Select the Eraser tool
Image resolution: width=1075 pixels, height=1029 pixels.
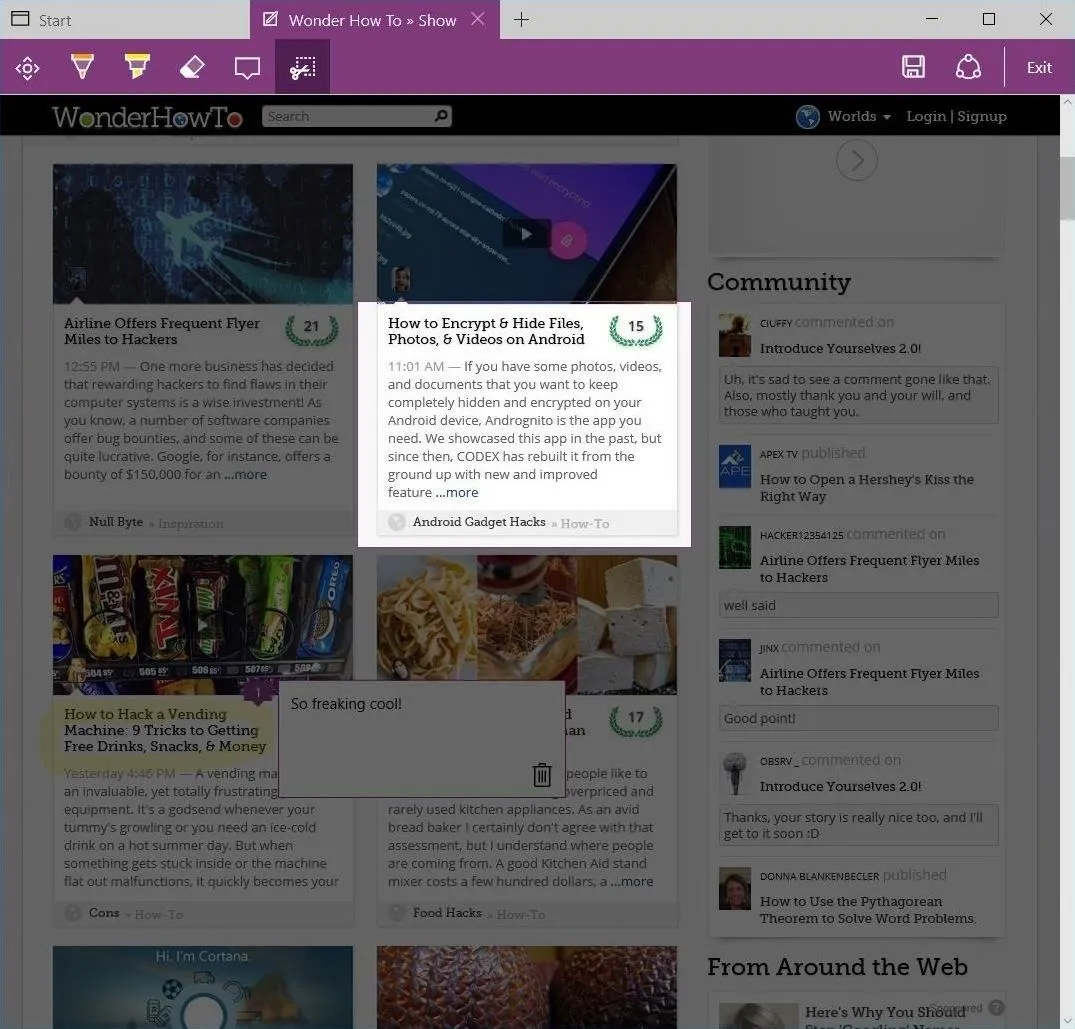[192, 67]
